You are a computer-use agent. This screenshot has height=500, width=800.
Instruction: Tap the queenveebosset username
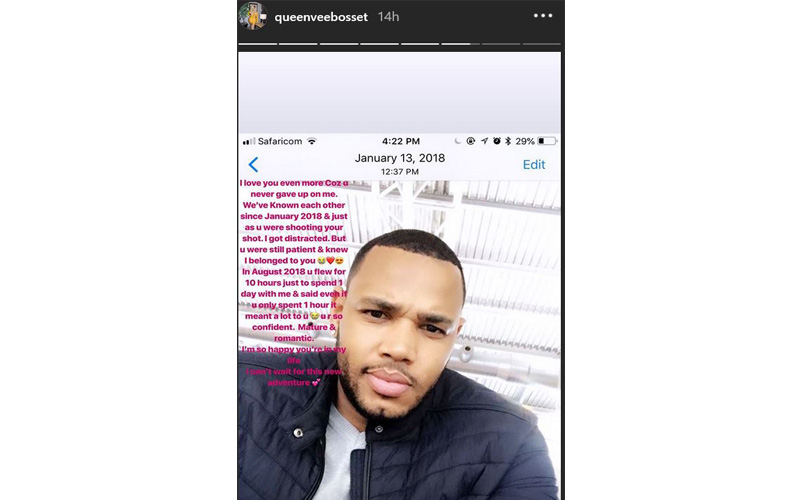[x=321, y=17]
